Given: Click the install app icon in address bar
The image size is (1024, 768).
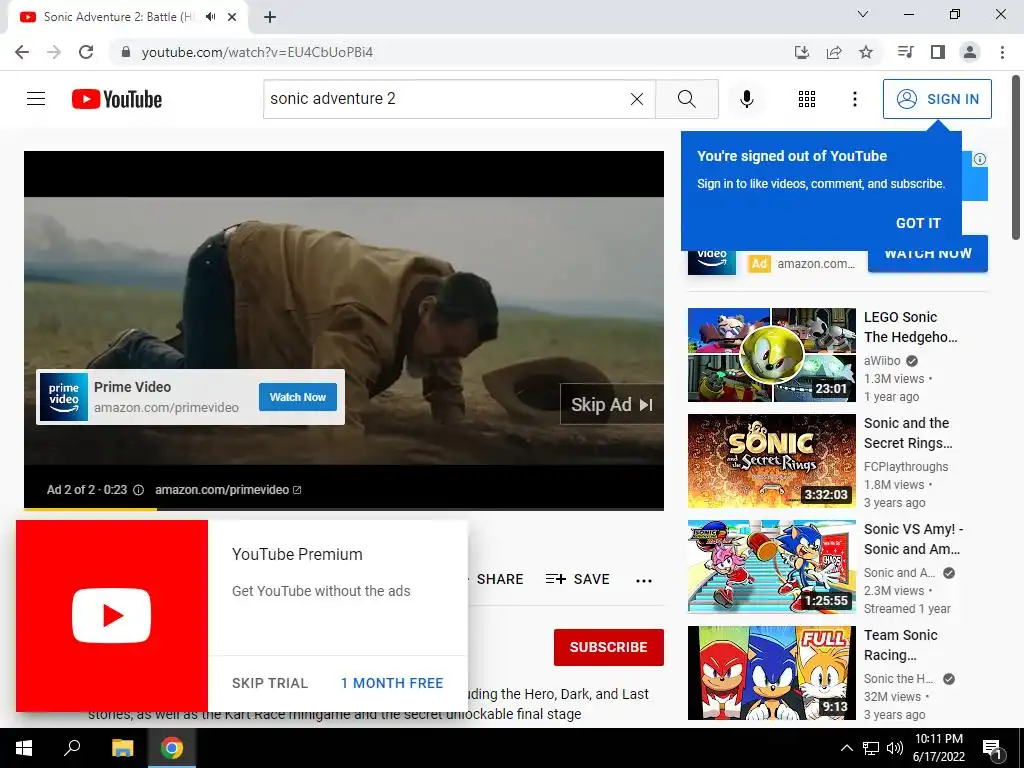Looking at the screenshot, I should (801, 52).
